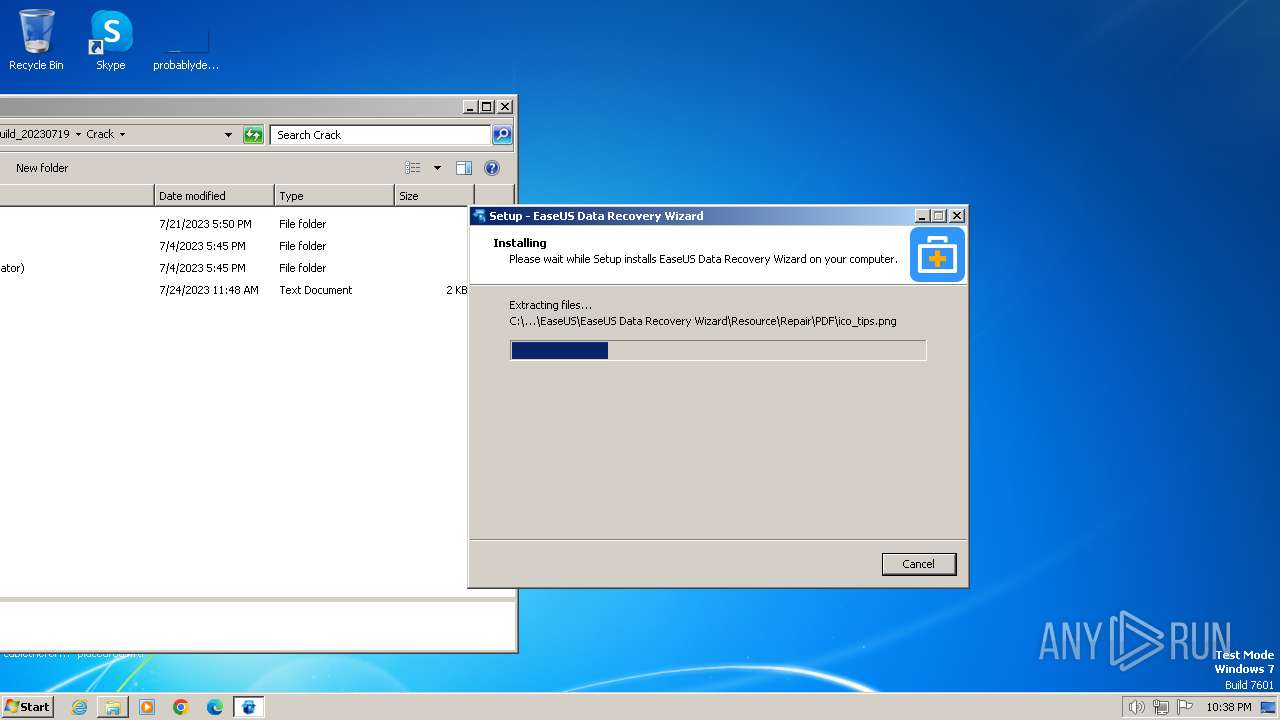Screen dimensions: 1280x720
Task: Open the Action Center flag icon
Action: [1185, 707]
